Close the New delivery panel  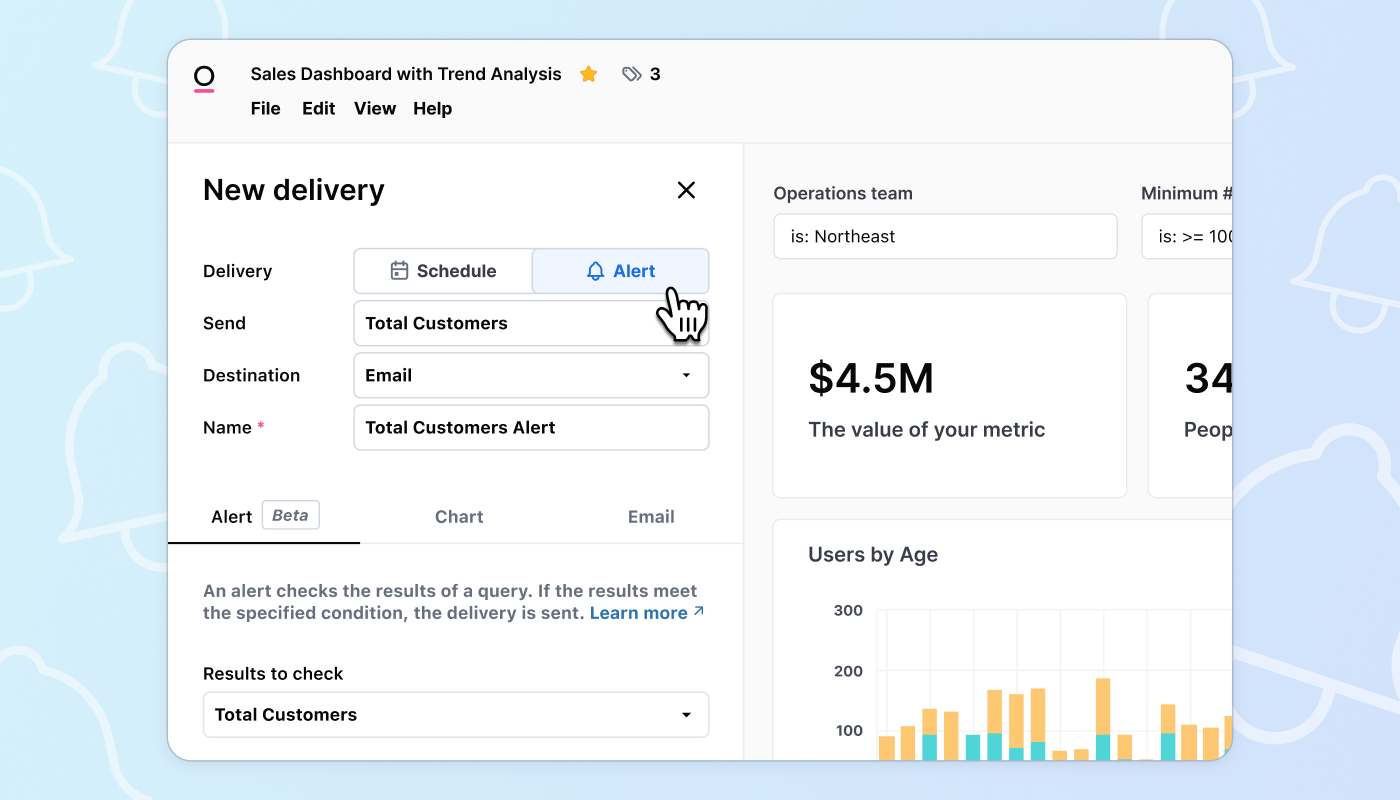pyautogui.click(x=686, y=190)
